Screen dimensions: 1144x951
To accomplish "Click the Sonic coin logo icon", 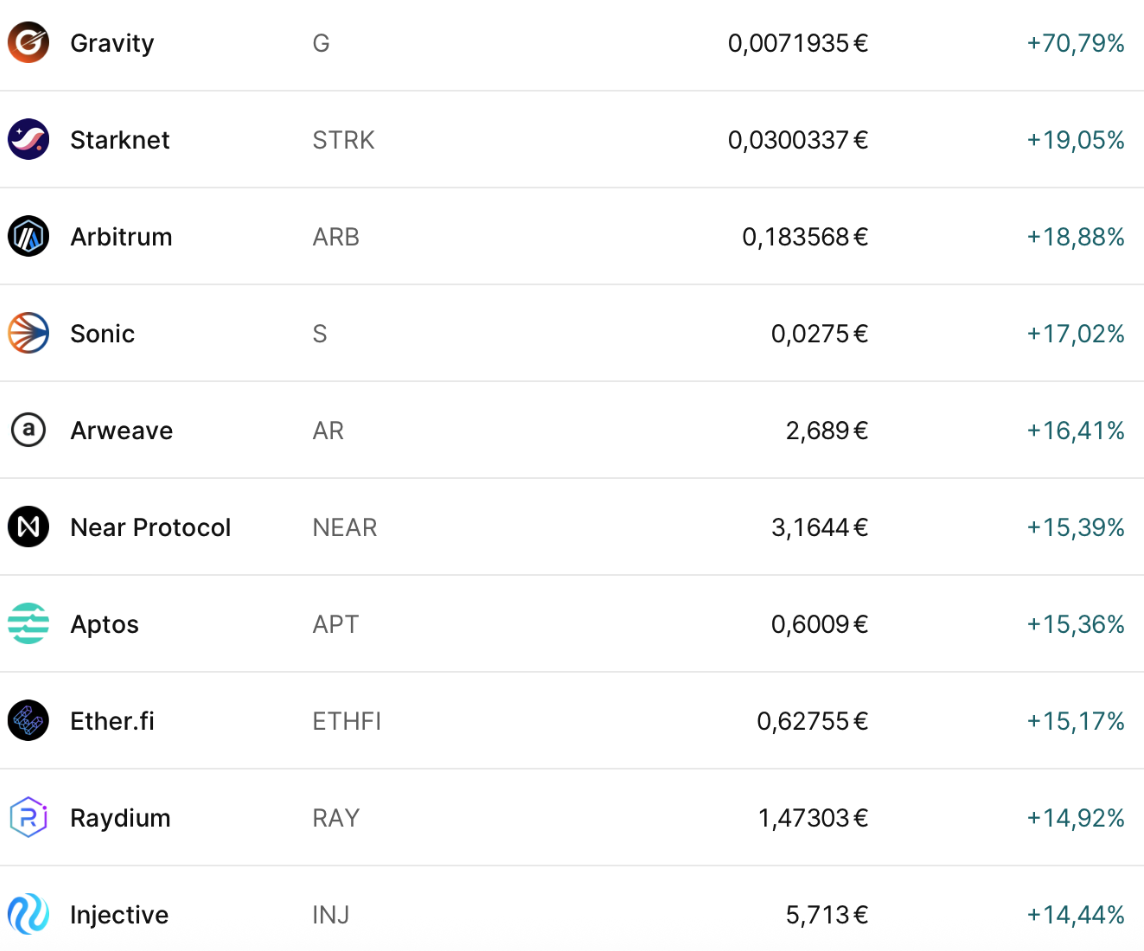I will 28,333.
